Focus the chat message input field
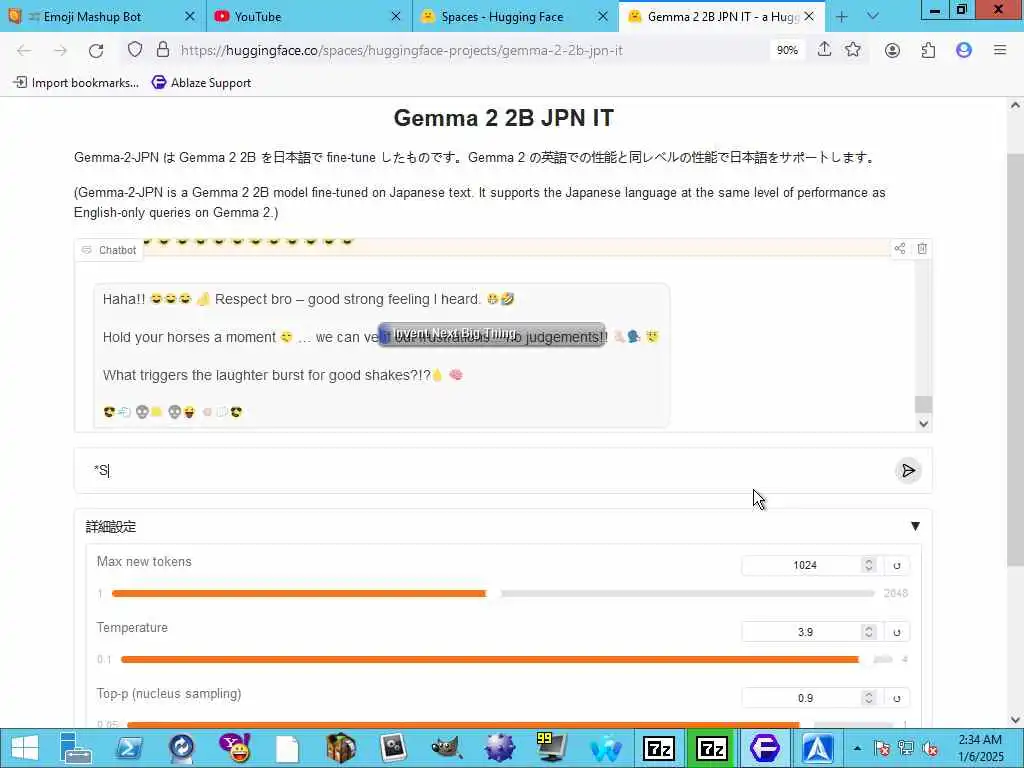Viewport: 1024px width, 768px height. 483,470
